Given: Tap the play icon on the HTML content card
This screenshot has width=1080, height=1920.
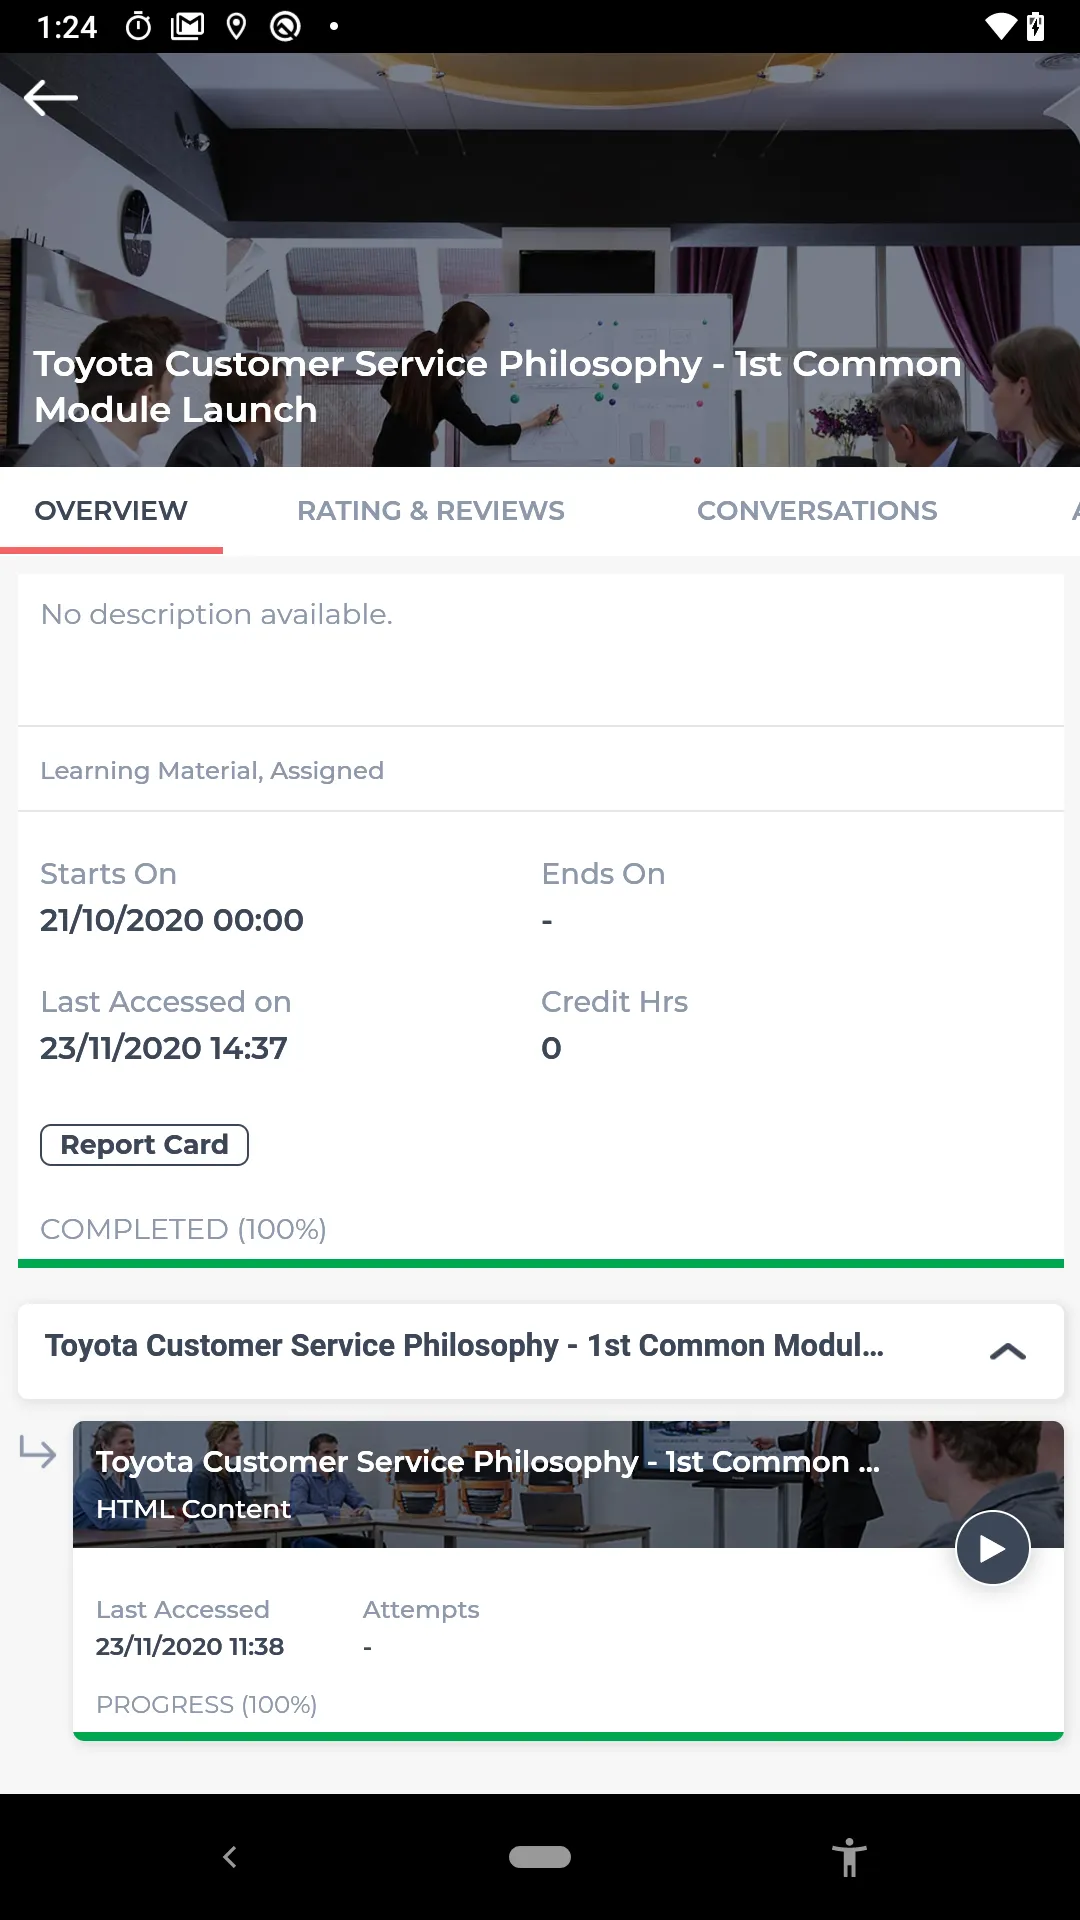Looking at the screenshot, I should tap(992, 1547).
